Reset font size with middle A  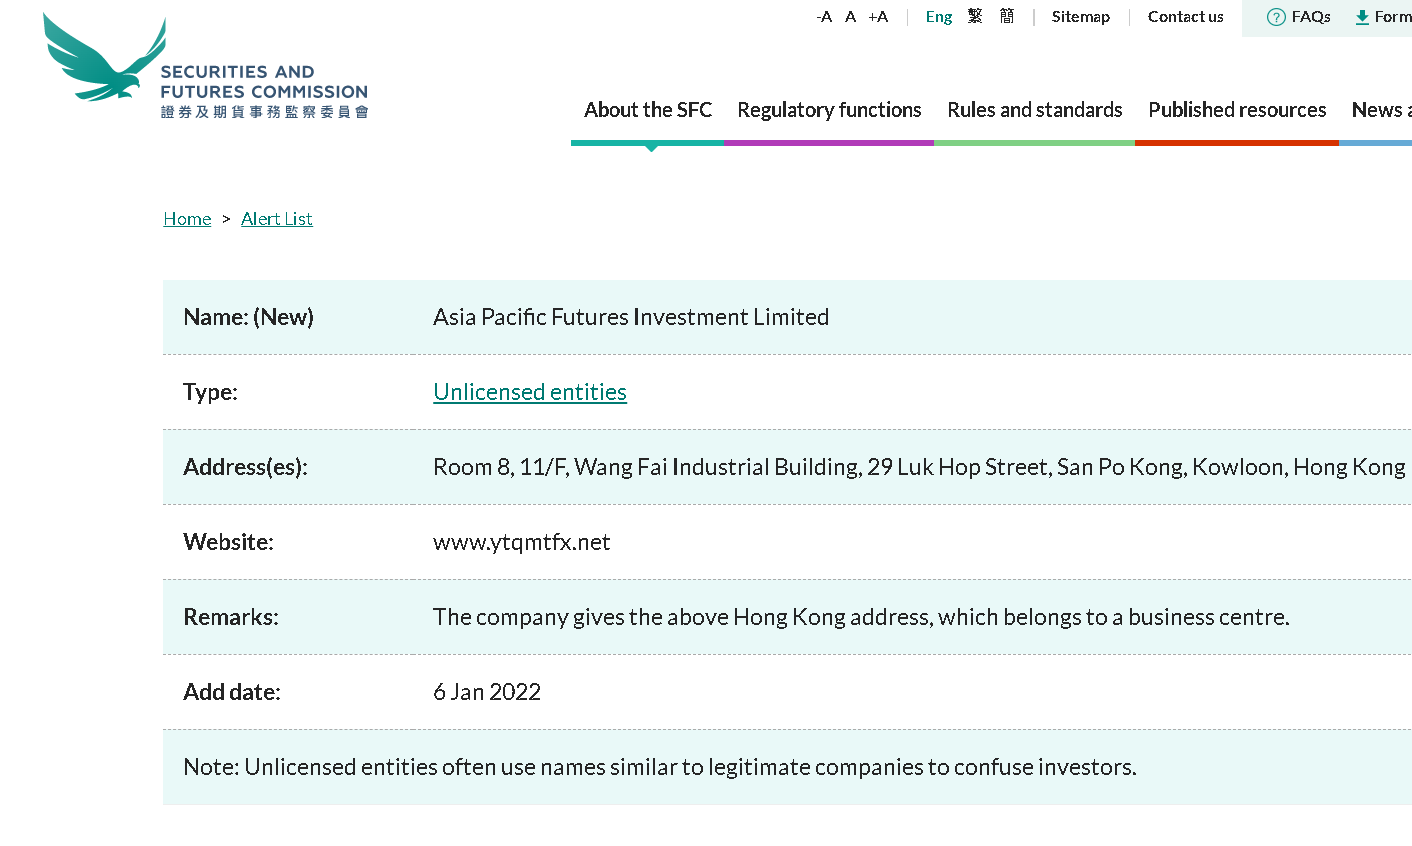click(850, 17)
